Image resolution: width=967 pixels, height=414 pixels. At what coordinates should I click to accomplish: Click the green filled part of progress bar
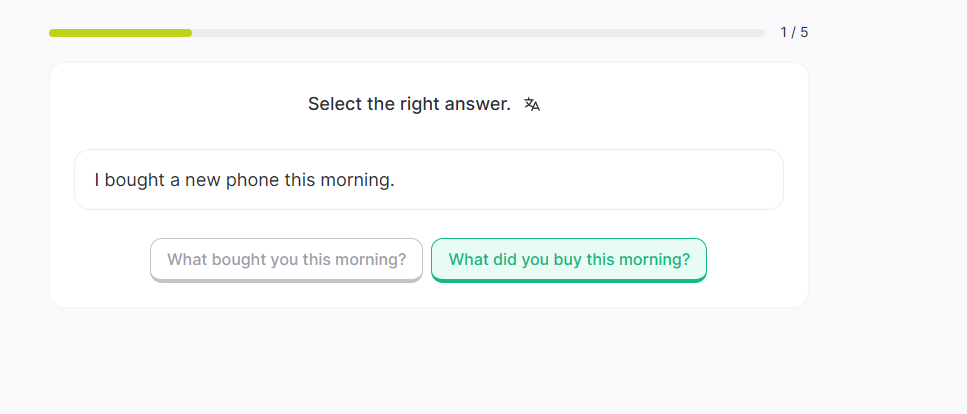(x=120, y=33)
